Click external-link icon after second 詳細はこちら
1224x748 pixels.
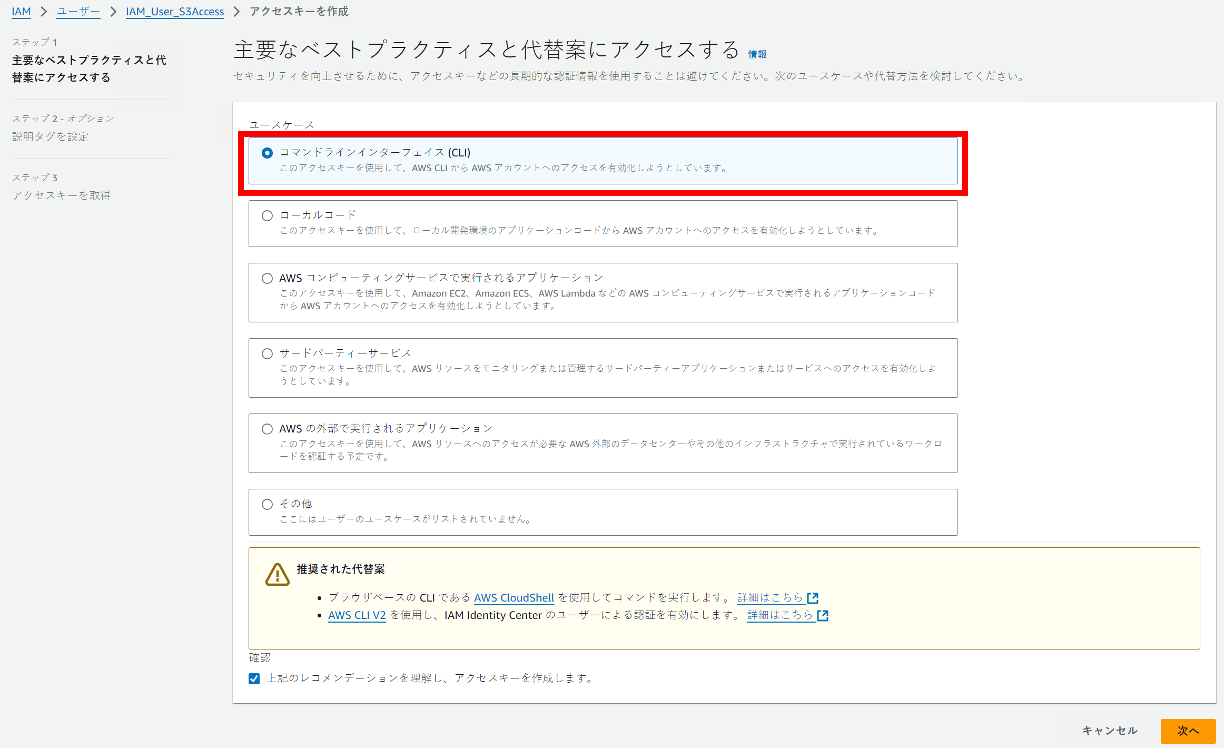822,615
